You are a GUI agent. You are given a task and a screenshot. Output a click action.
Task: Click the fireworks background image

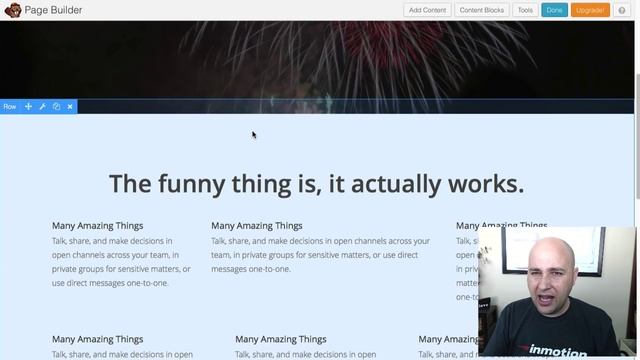point(317,59)
